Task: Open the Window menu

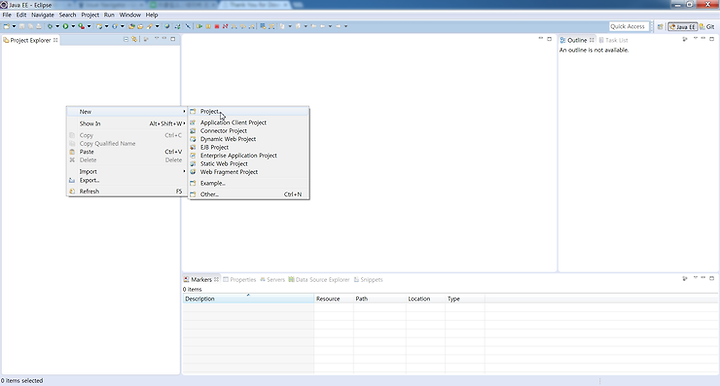Action: click(x=130, y=15)
